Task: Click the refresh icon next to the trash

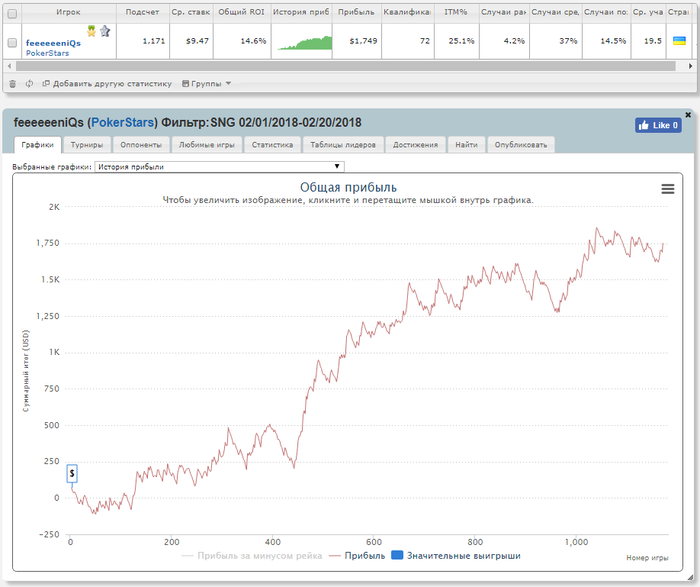Action: 29,83
